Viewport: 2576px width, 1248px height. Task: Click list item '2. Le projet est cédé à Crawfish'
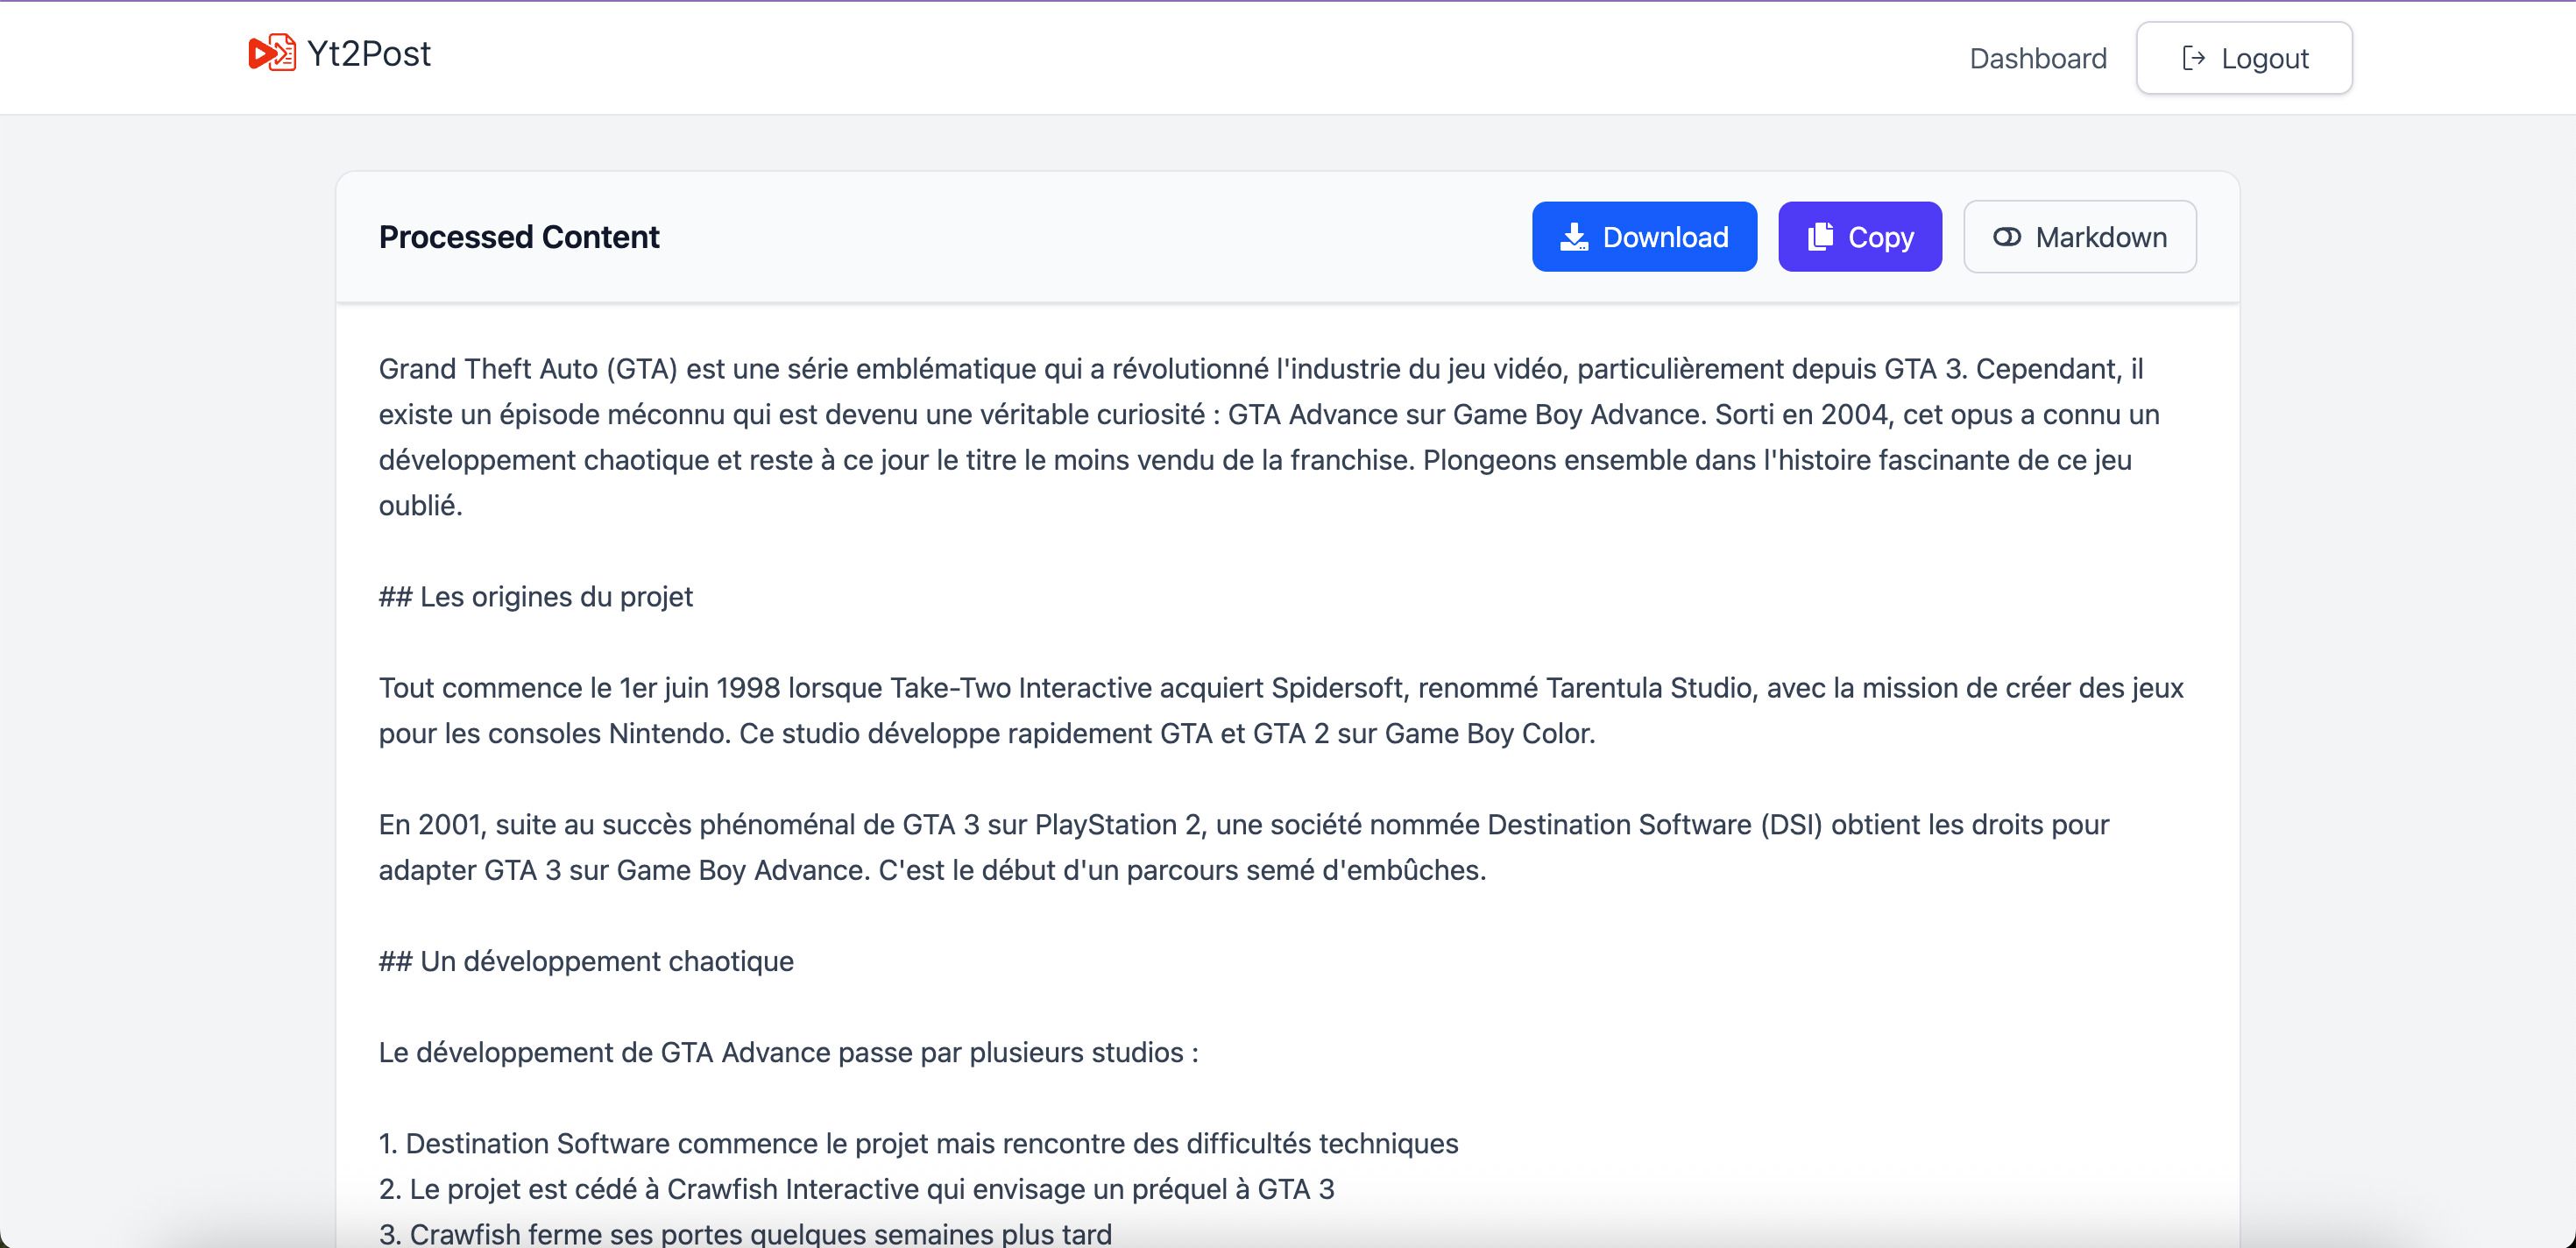coord(856,1189)
